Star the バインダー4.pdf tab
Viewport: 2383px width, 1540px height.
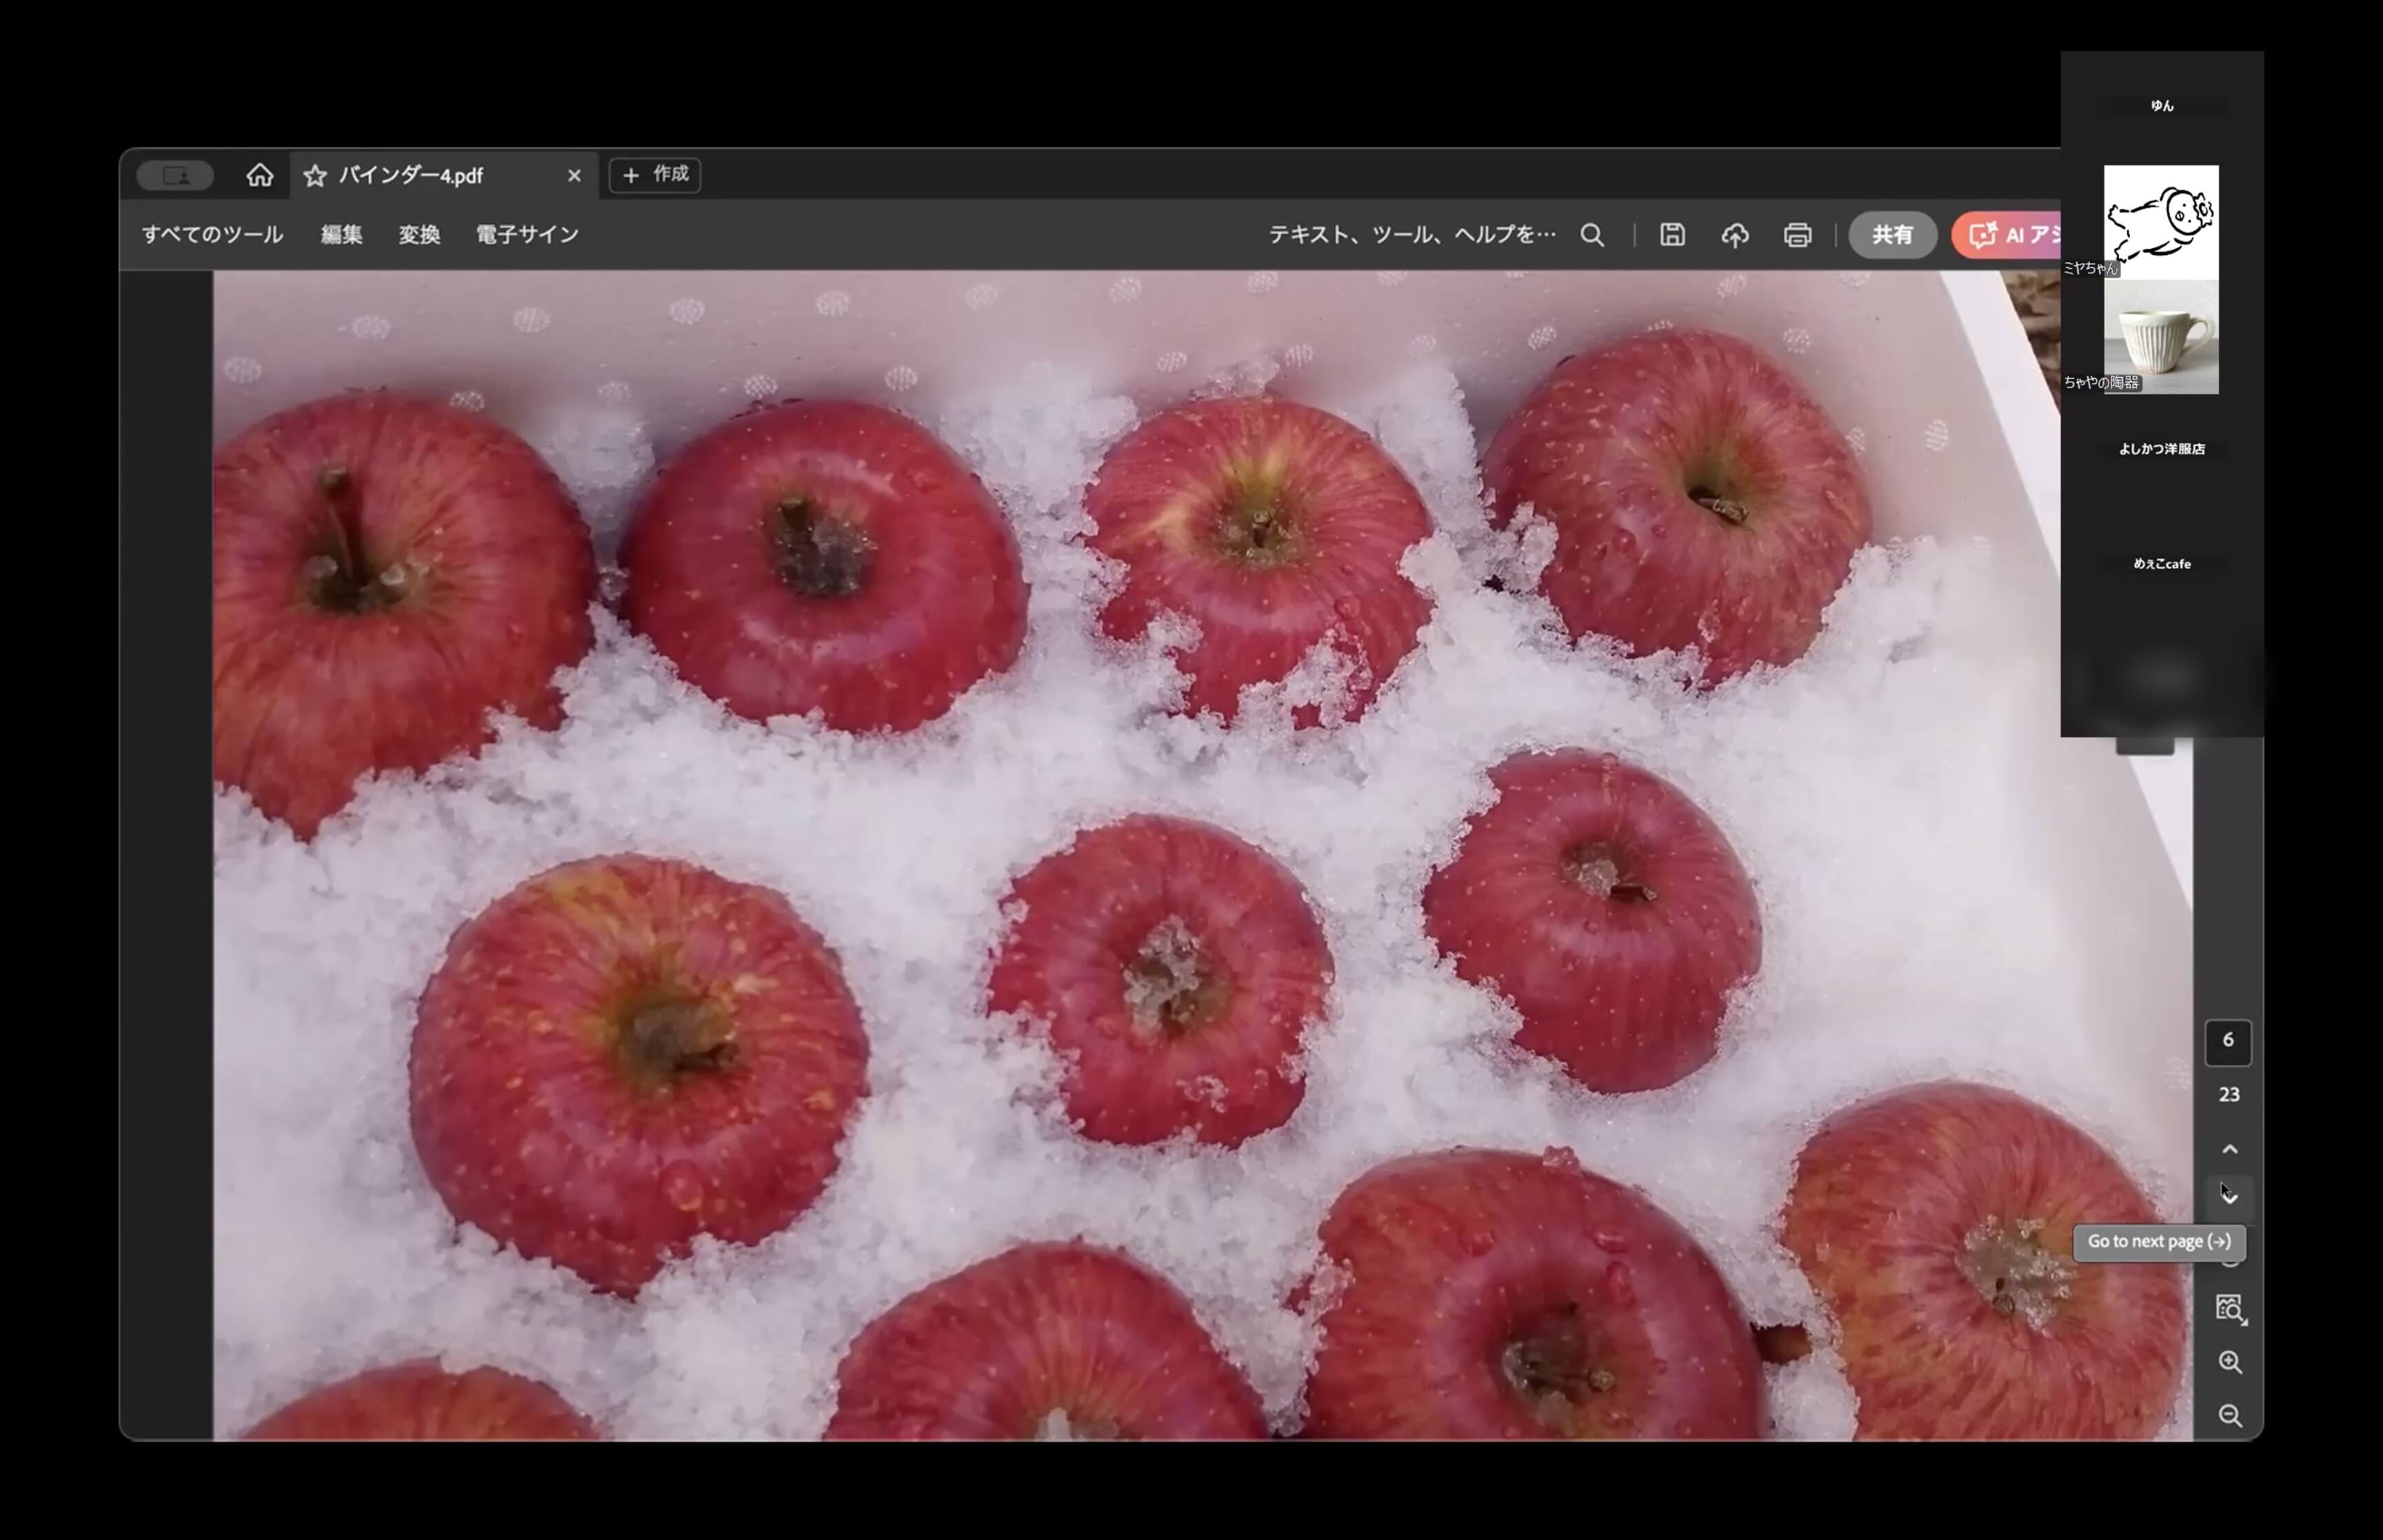[315, 176]
